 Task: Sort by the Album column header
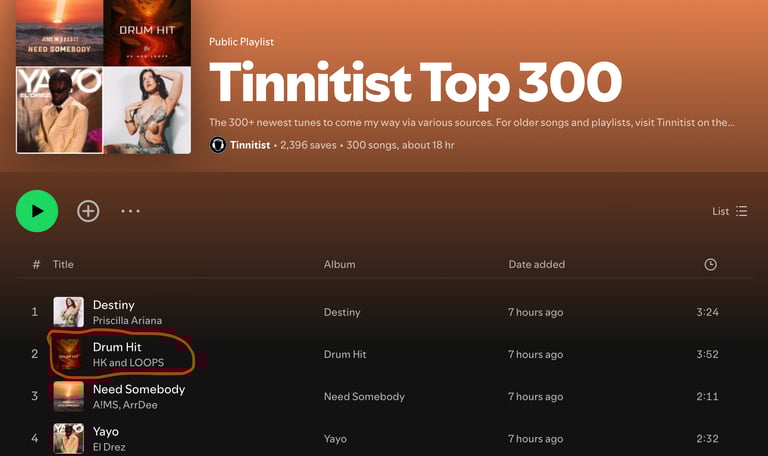[339, 264]
